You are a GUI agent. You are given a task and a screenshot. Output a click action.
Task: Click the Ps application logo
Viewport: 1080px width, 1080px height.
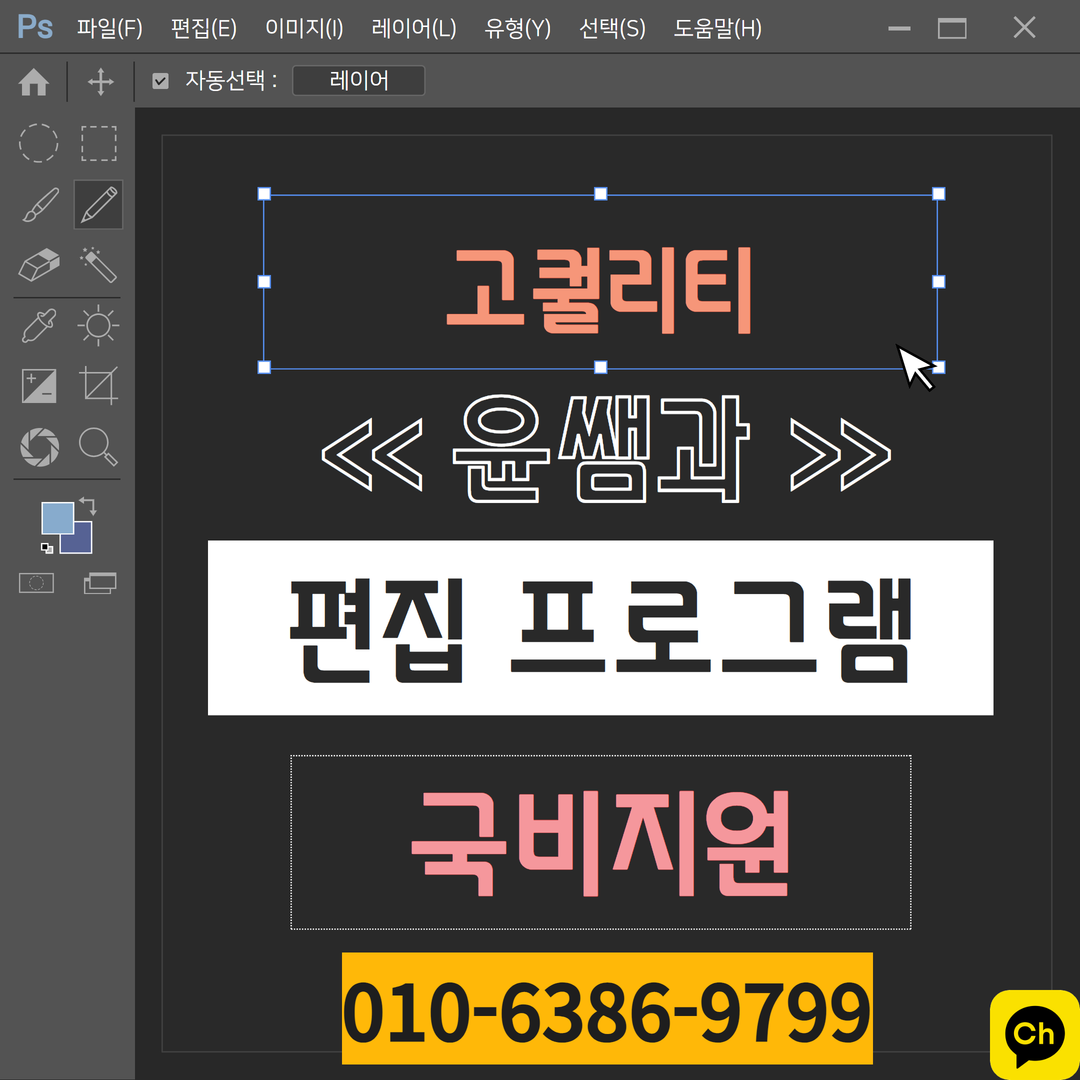pyautogui.click(x=35, y=27)
